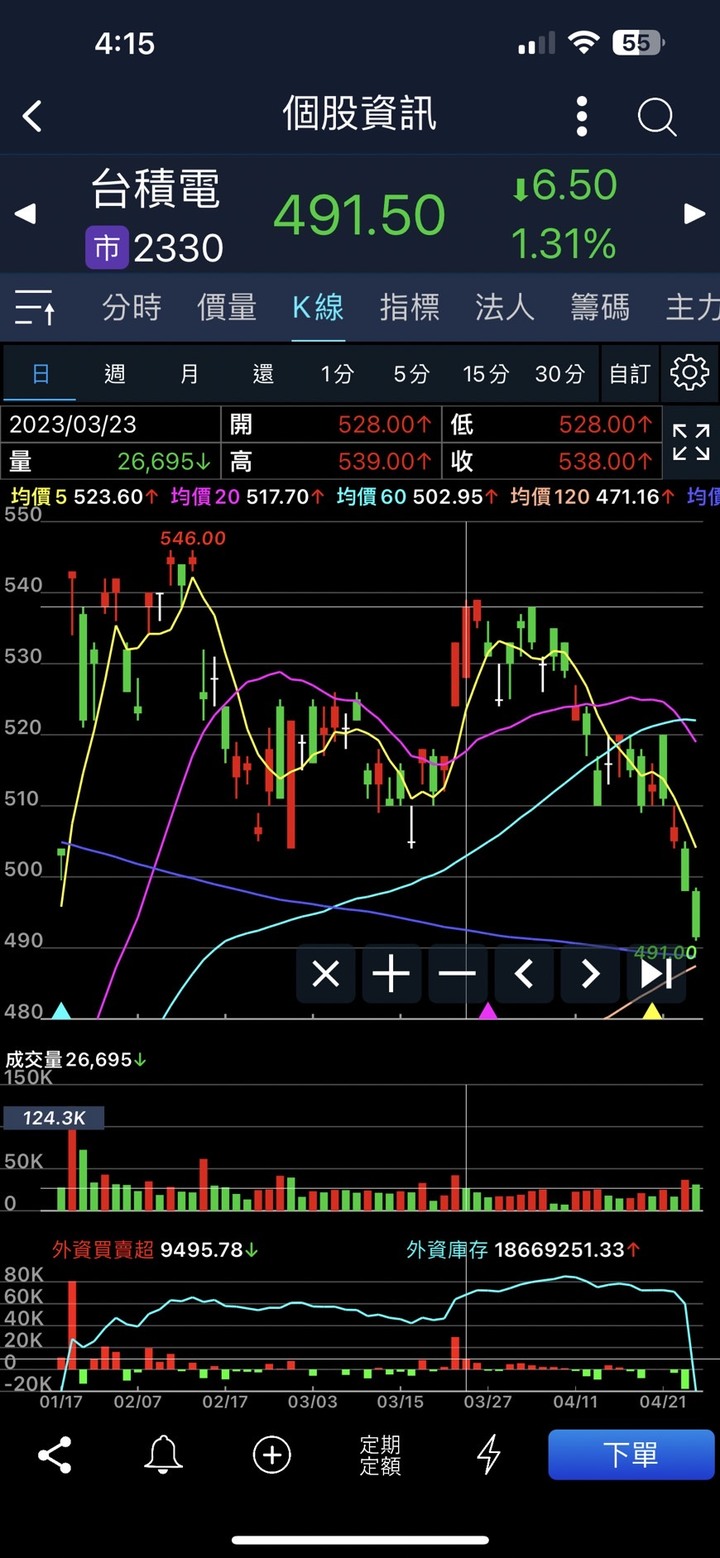Tap the 546.00 high price label

193,538
